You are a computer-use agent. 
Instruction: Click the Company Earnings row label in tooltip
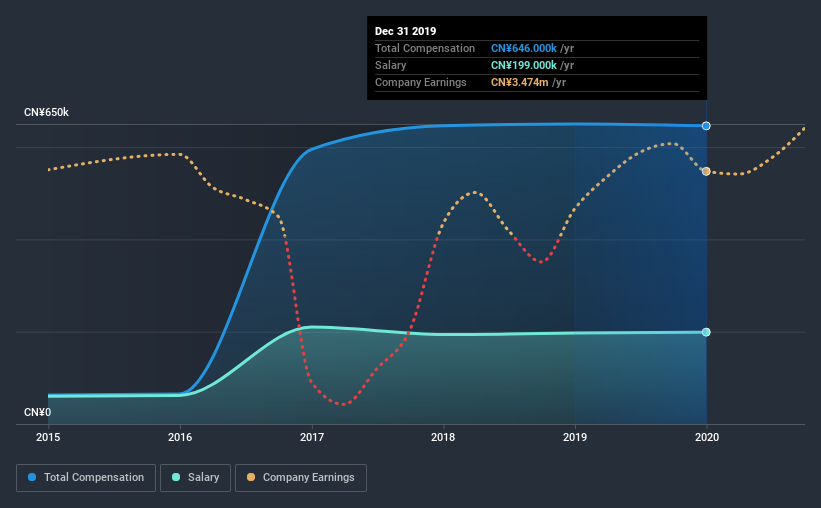(x=420, y=82)
